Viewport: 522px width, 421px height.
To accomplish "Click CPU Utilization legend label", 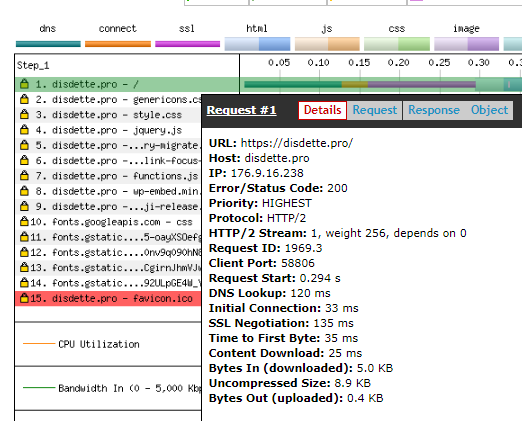I will pos(99,344).
